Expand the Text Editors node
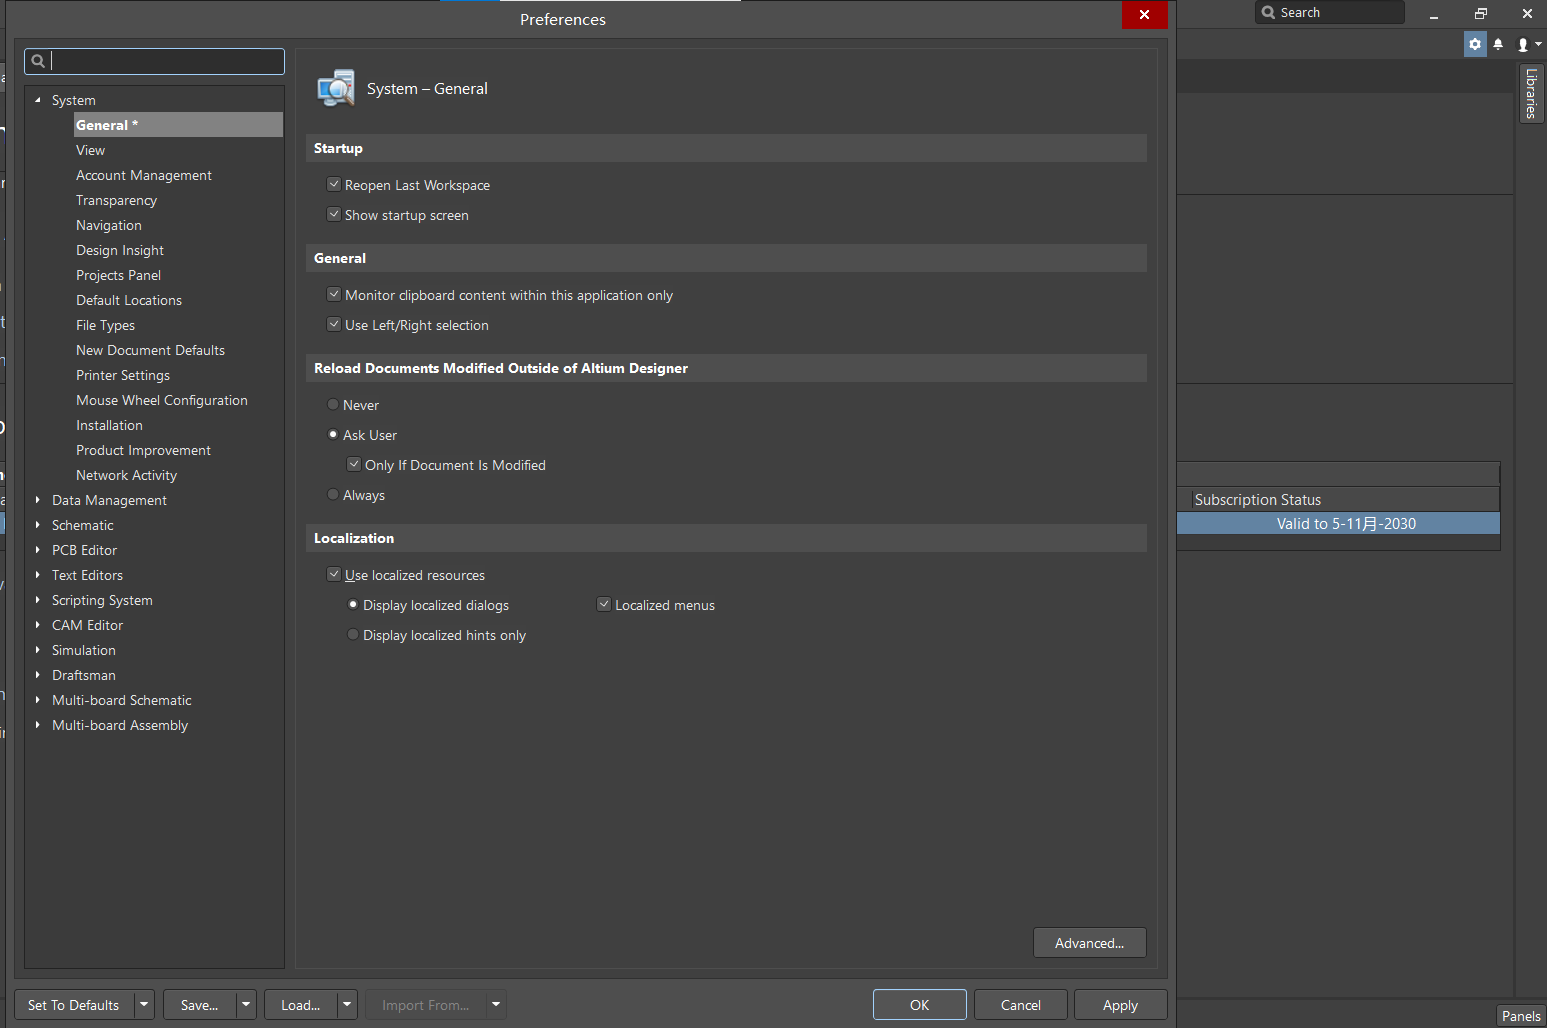The image size is (1547, 1028). [x=38, y=575]
